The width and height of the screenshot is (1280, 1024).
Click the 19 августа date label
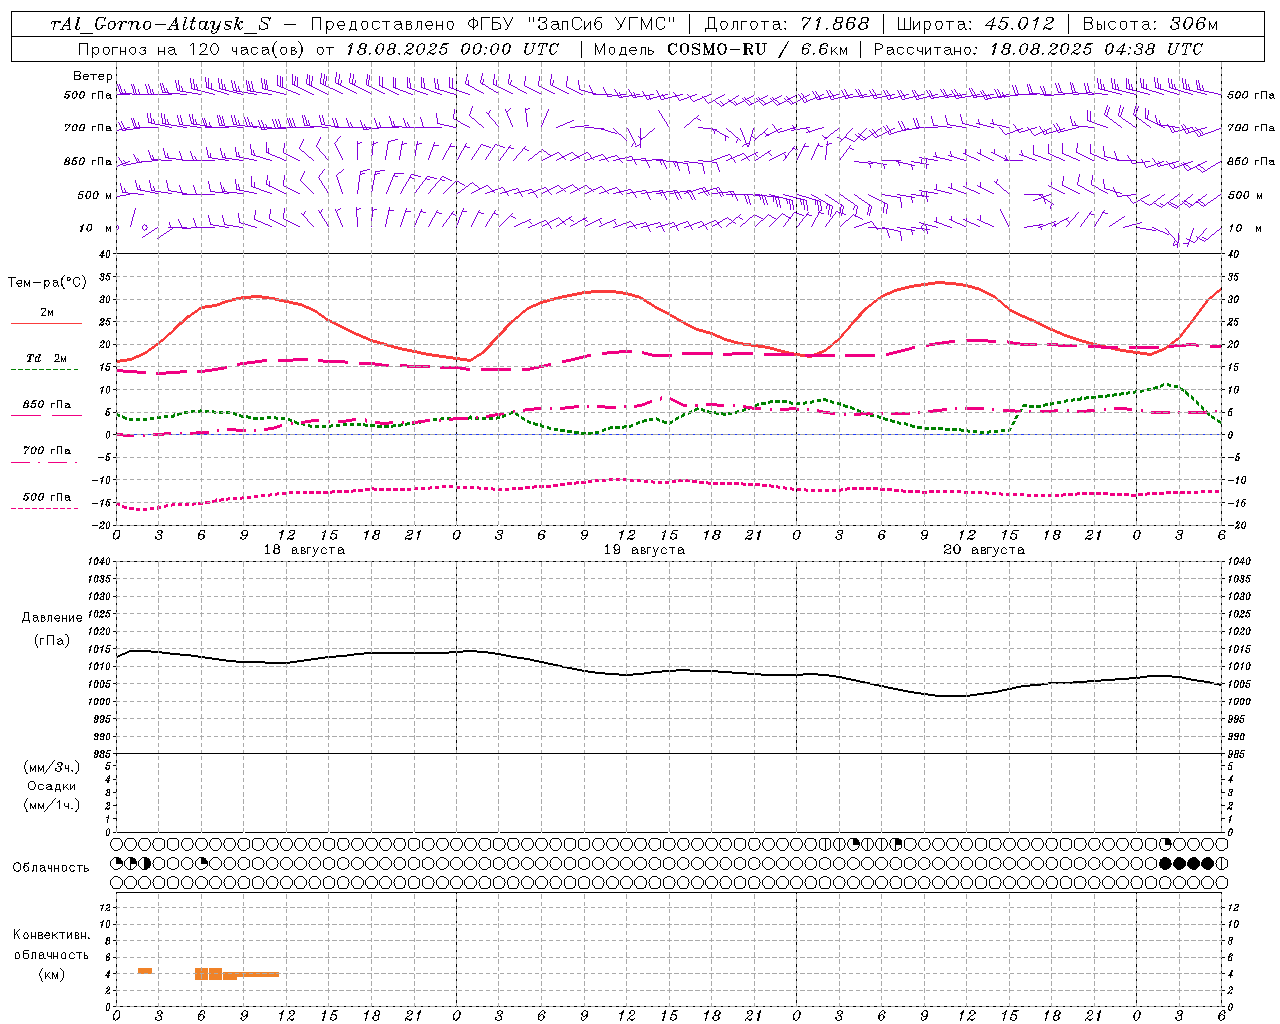click(x=644, y=550)
